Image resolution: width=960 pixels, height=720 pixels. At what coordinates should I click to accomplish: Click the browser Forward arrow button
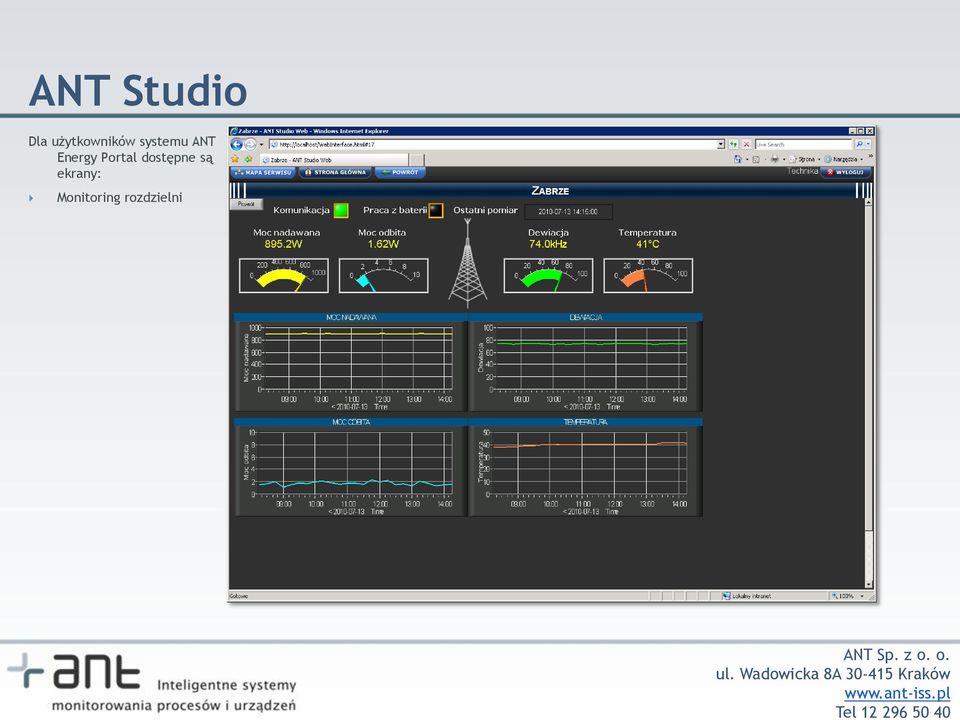[x=250, y=144]
